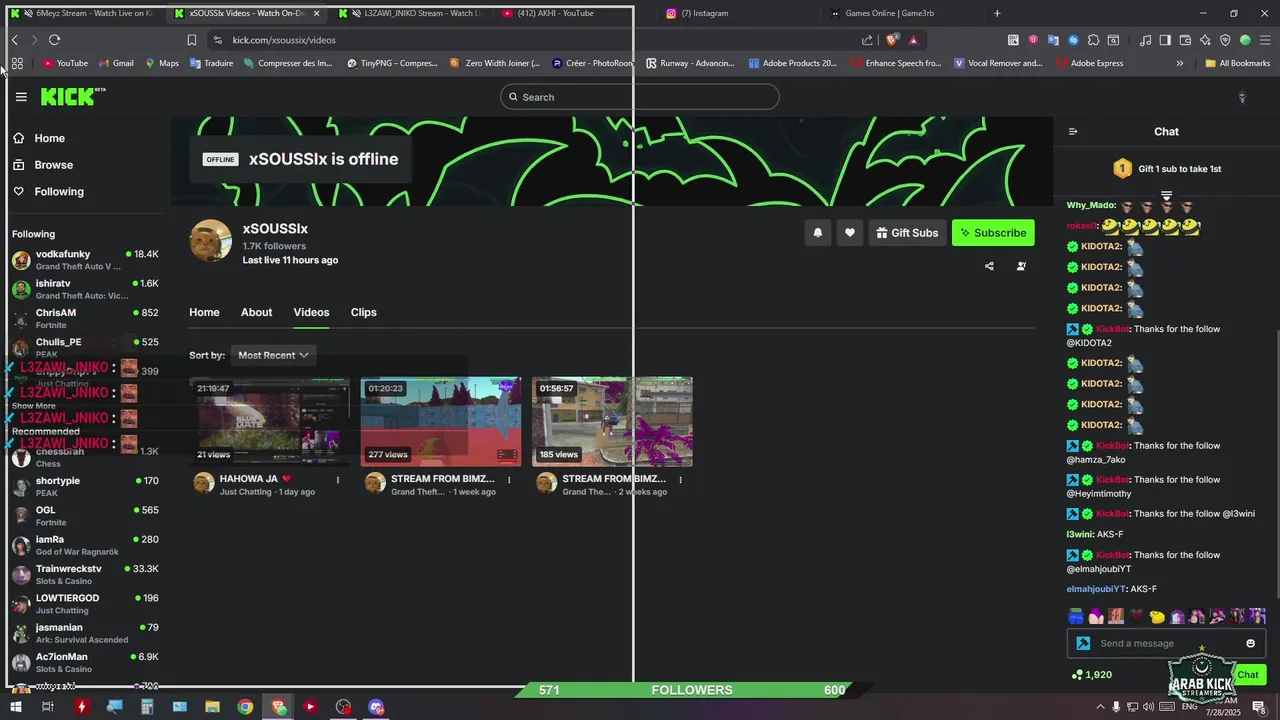Open File Explorer from the taskbar
1280x720 pixels.
point(212,707)
